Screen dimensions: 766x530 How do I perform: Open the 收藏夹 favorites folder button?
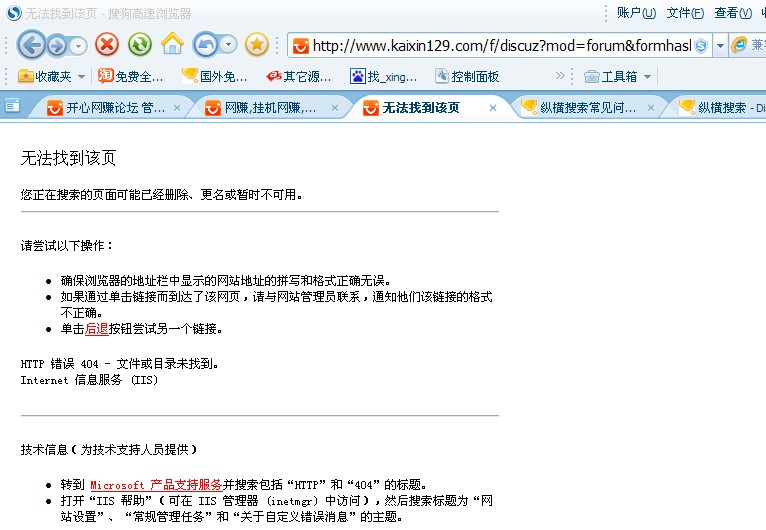45,76
